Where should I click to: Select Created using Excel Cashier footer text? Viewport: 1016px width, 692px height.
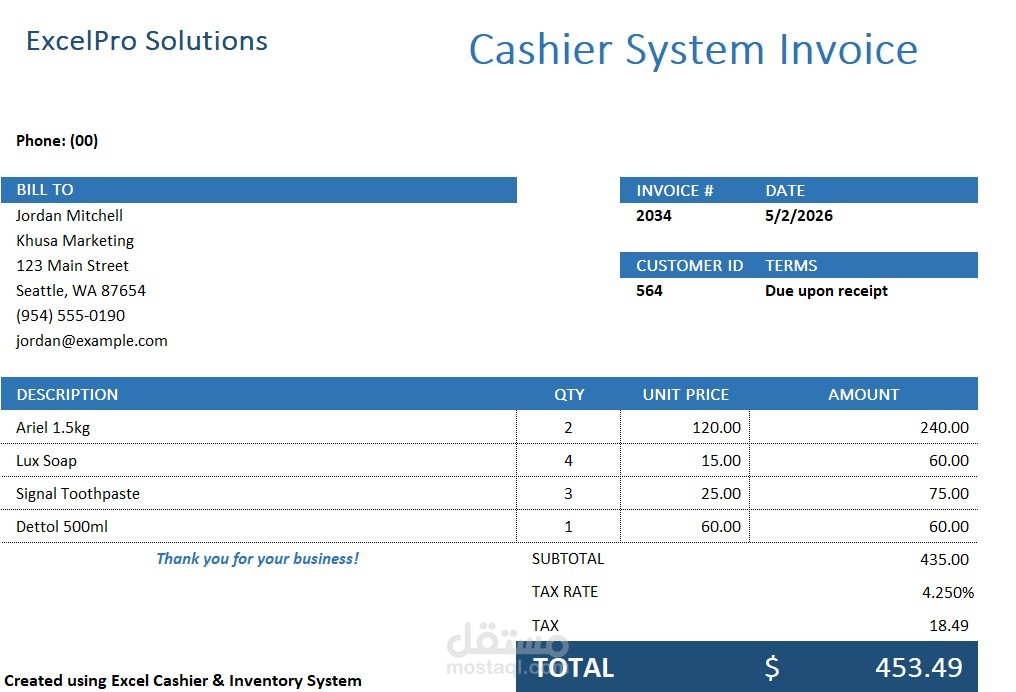click(x=183, y=681)
